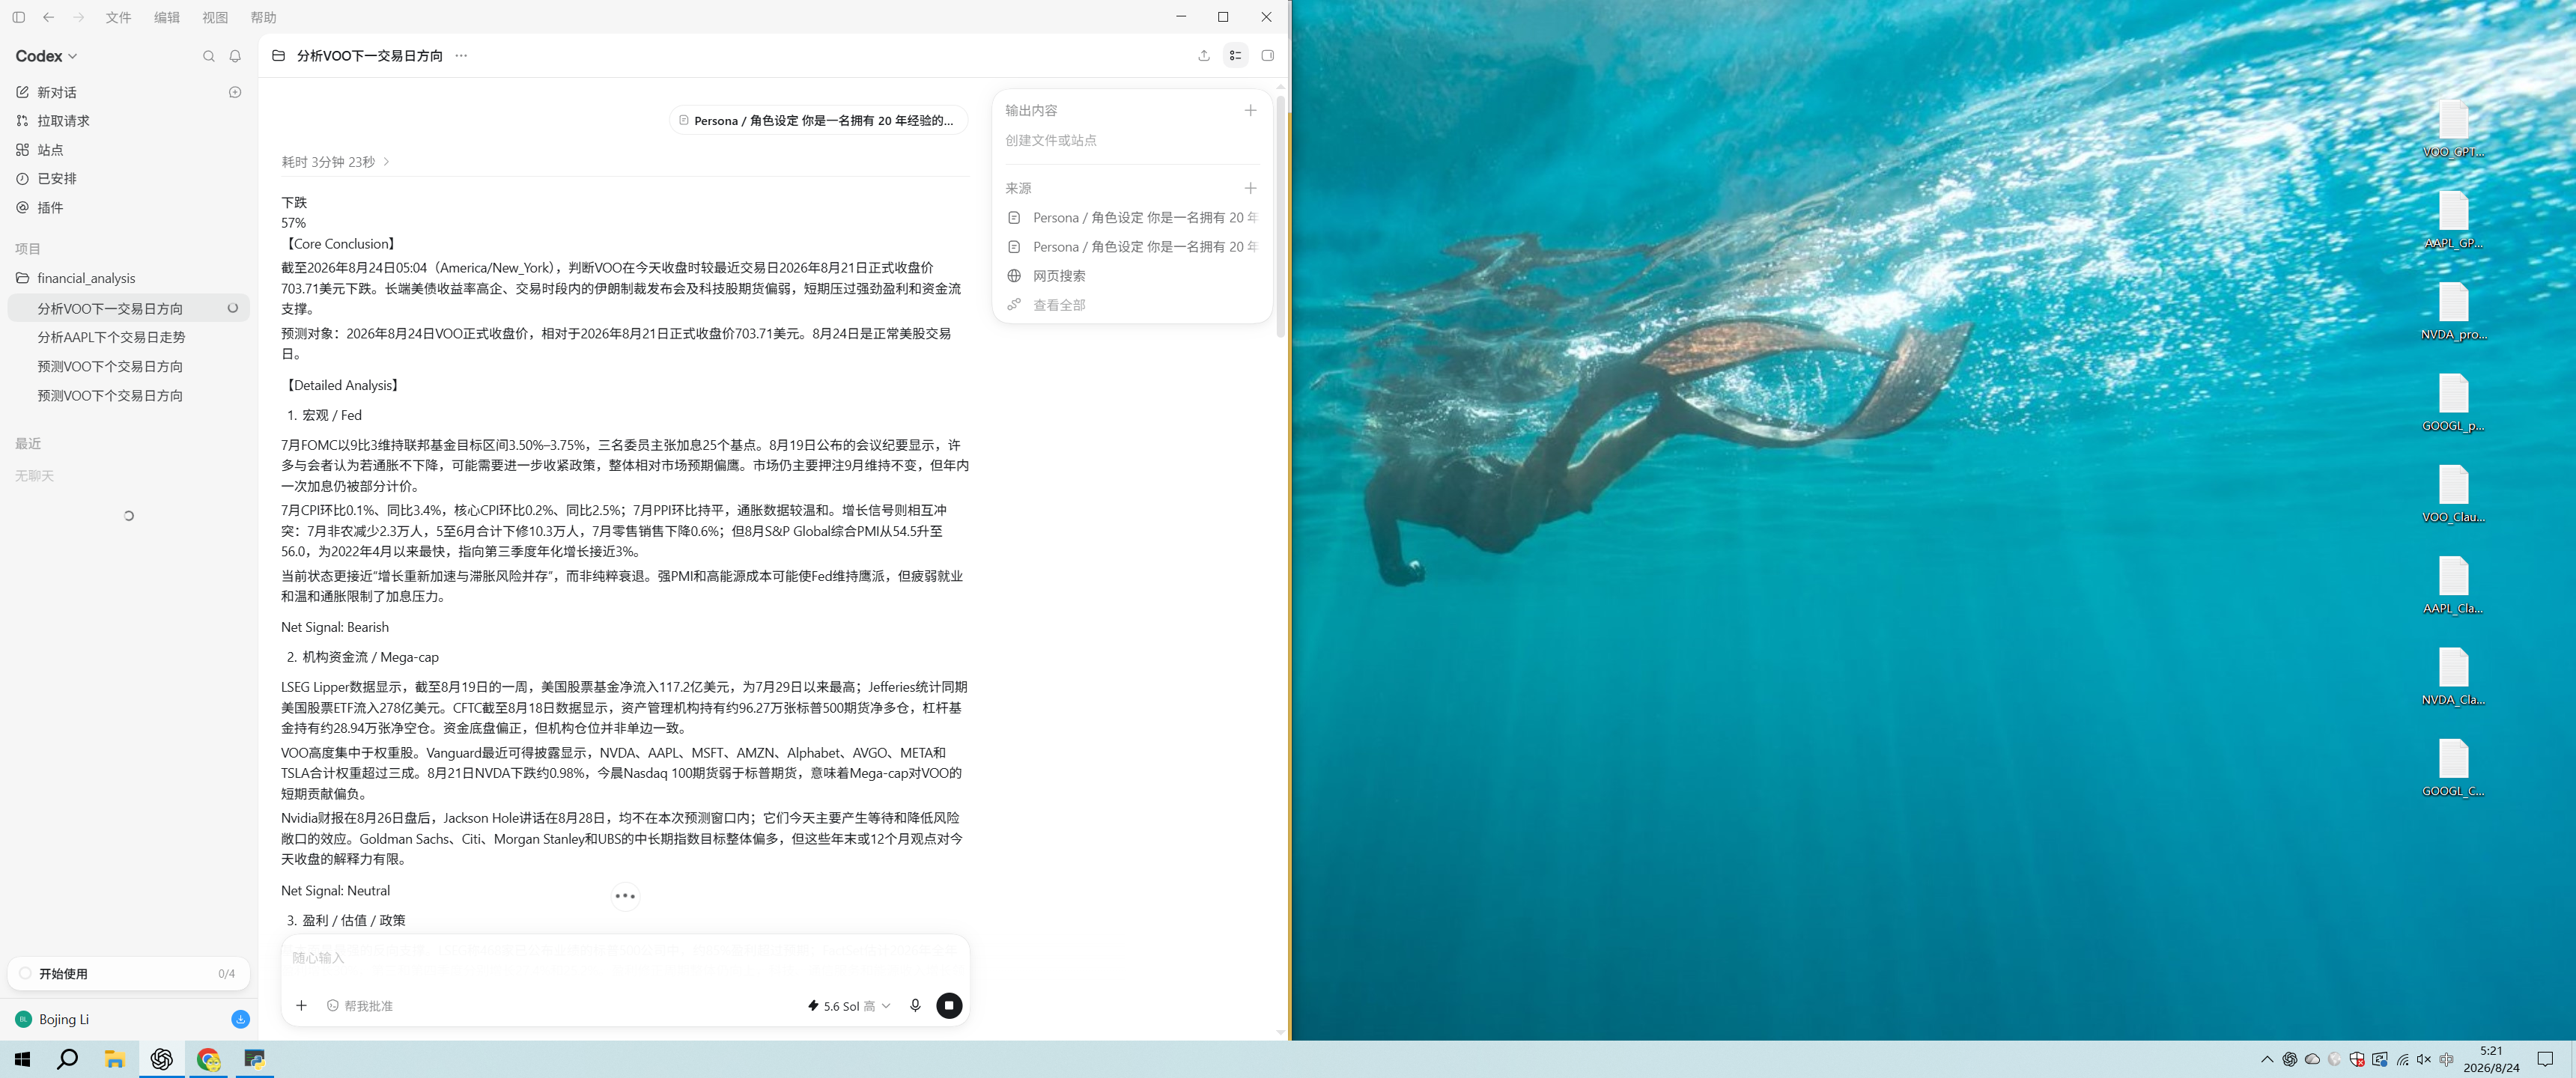Toggle the 帮我批准 approval mode
The height and width of the screenshot is (1078, 2576).
(x=360, y=1006)
